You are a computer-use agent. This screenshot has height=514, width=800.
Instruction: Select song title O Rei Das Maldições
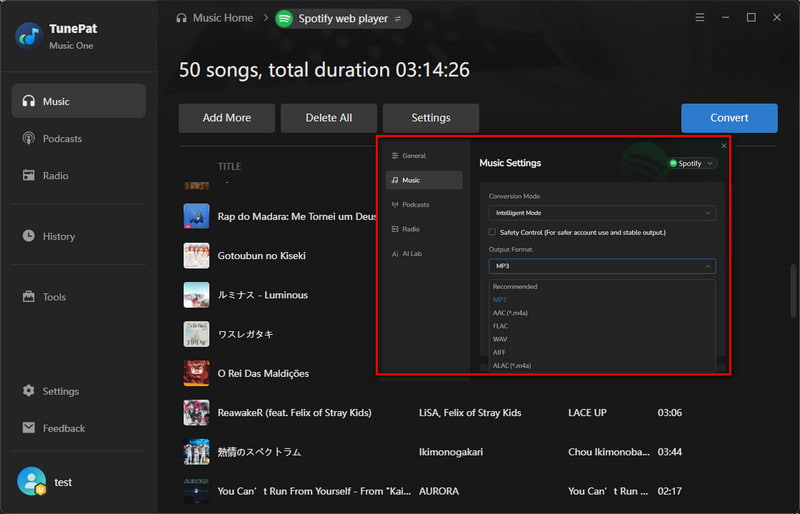[x=263, y=374]
